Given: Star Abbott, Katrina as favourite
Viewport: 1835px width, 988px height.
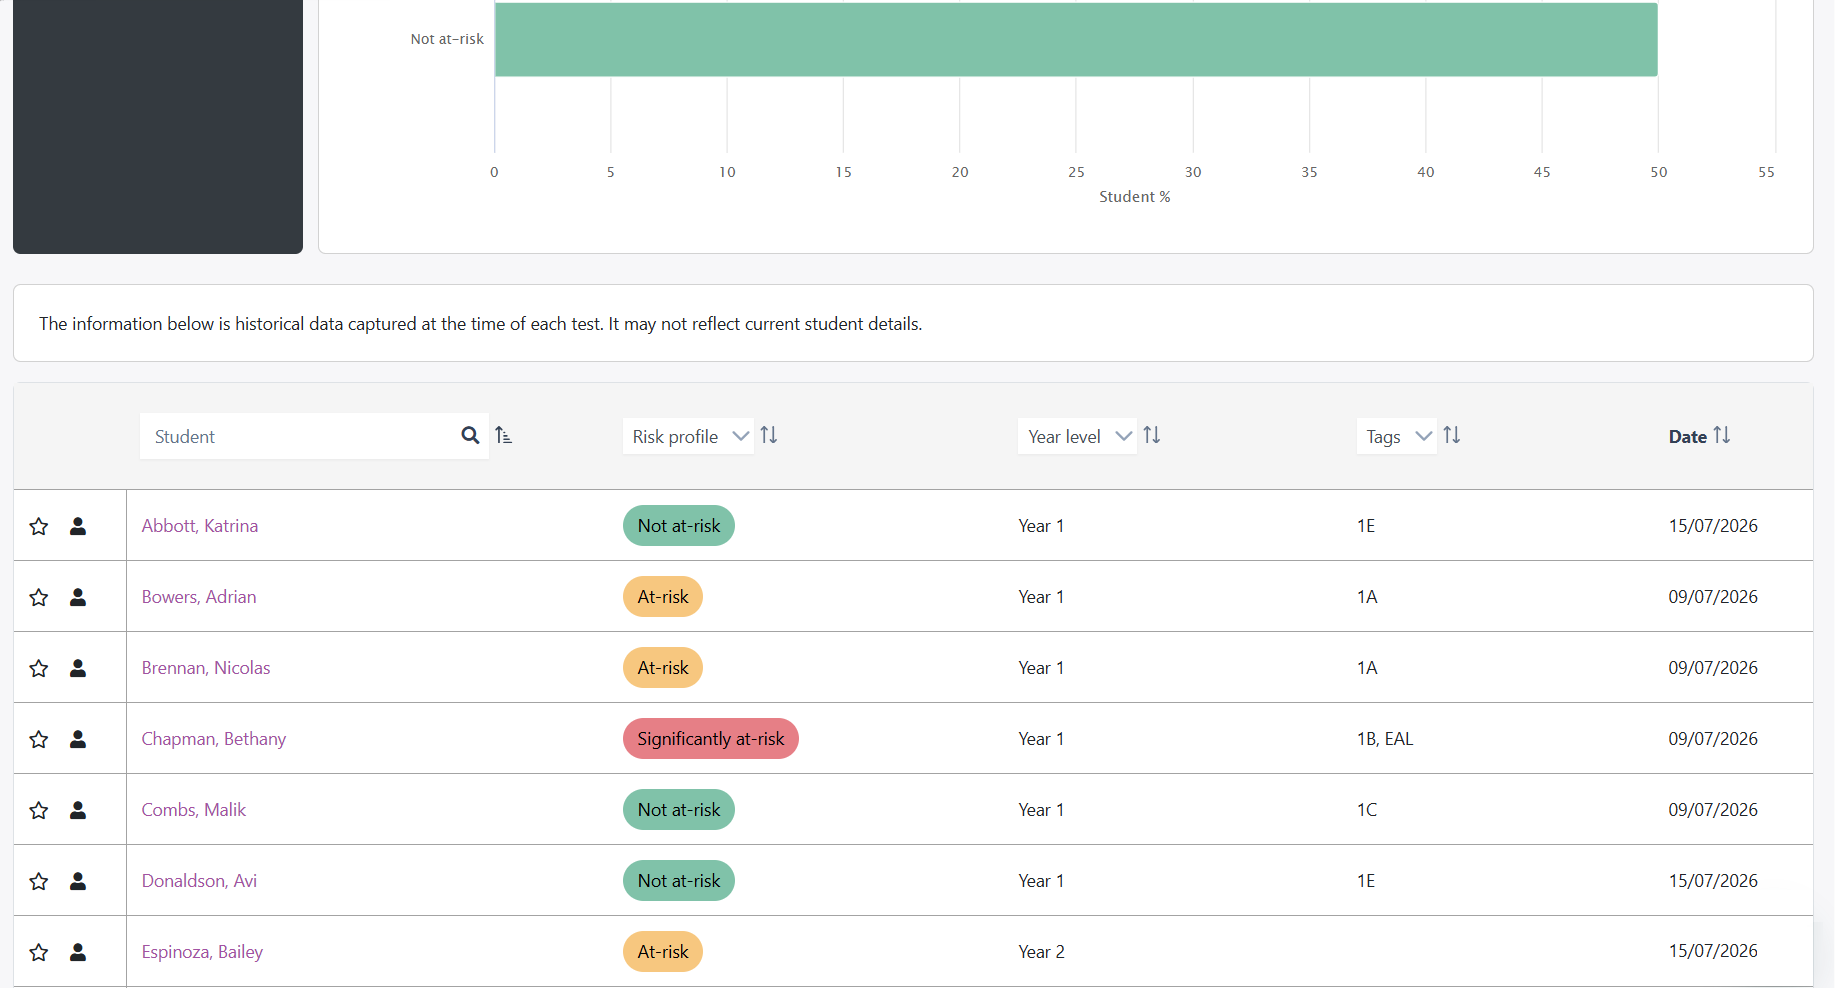Looking at the screenshot, I should click(x=39, y=526).
